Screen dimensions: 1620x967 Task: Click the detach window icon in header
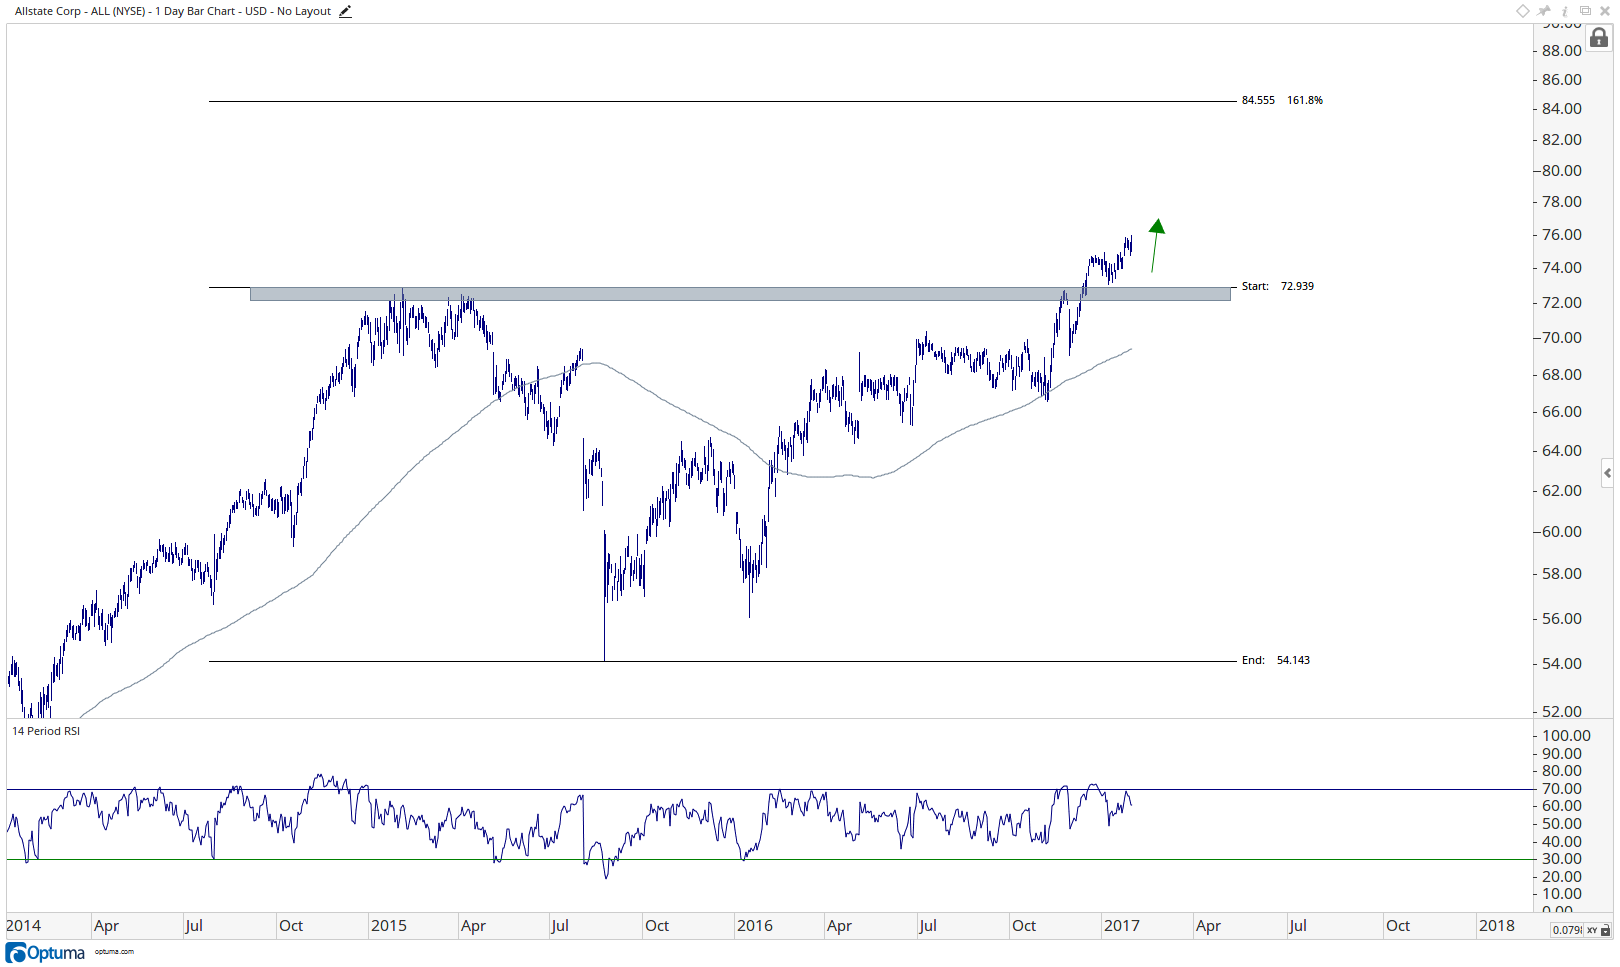[1585, 11]
